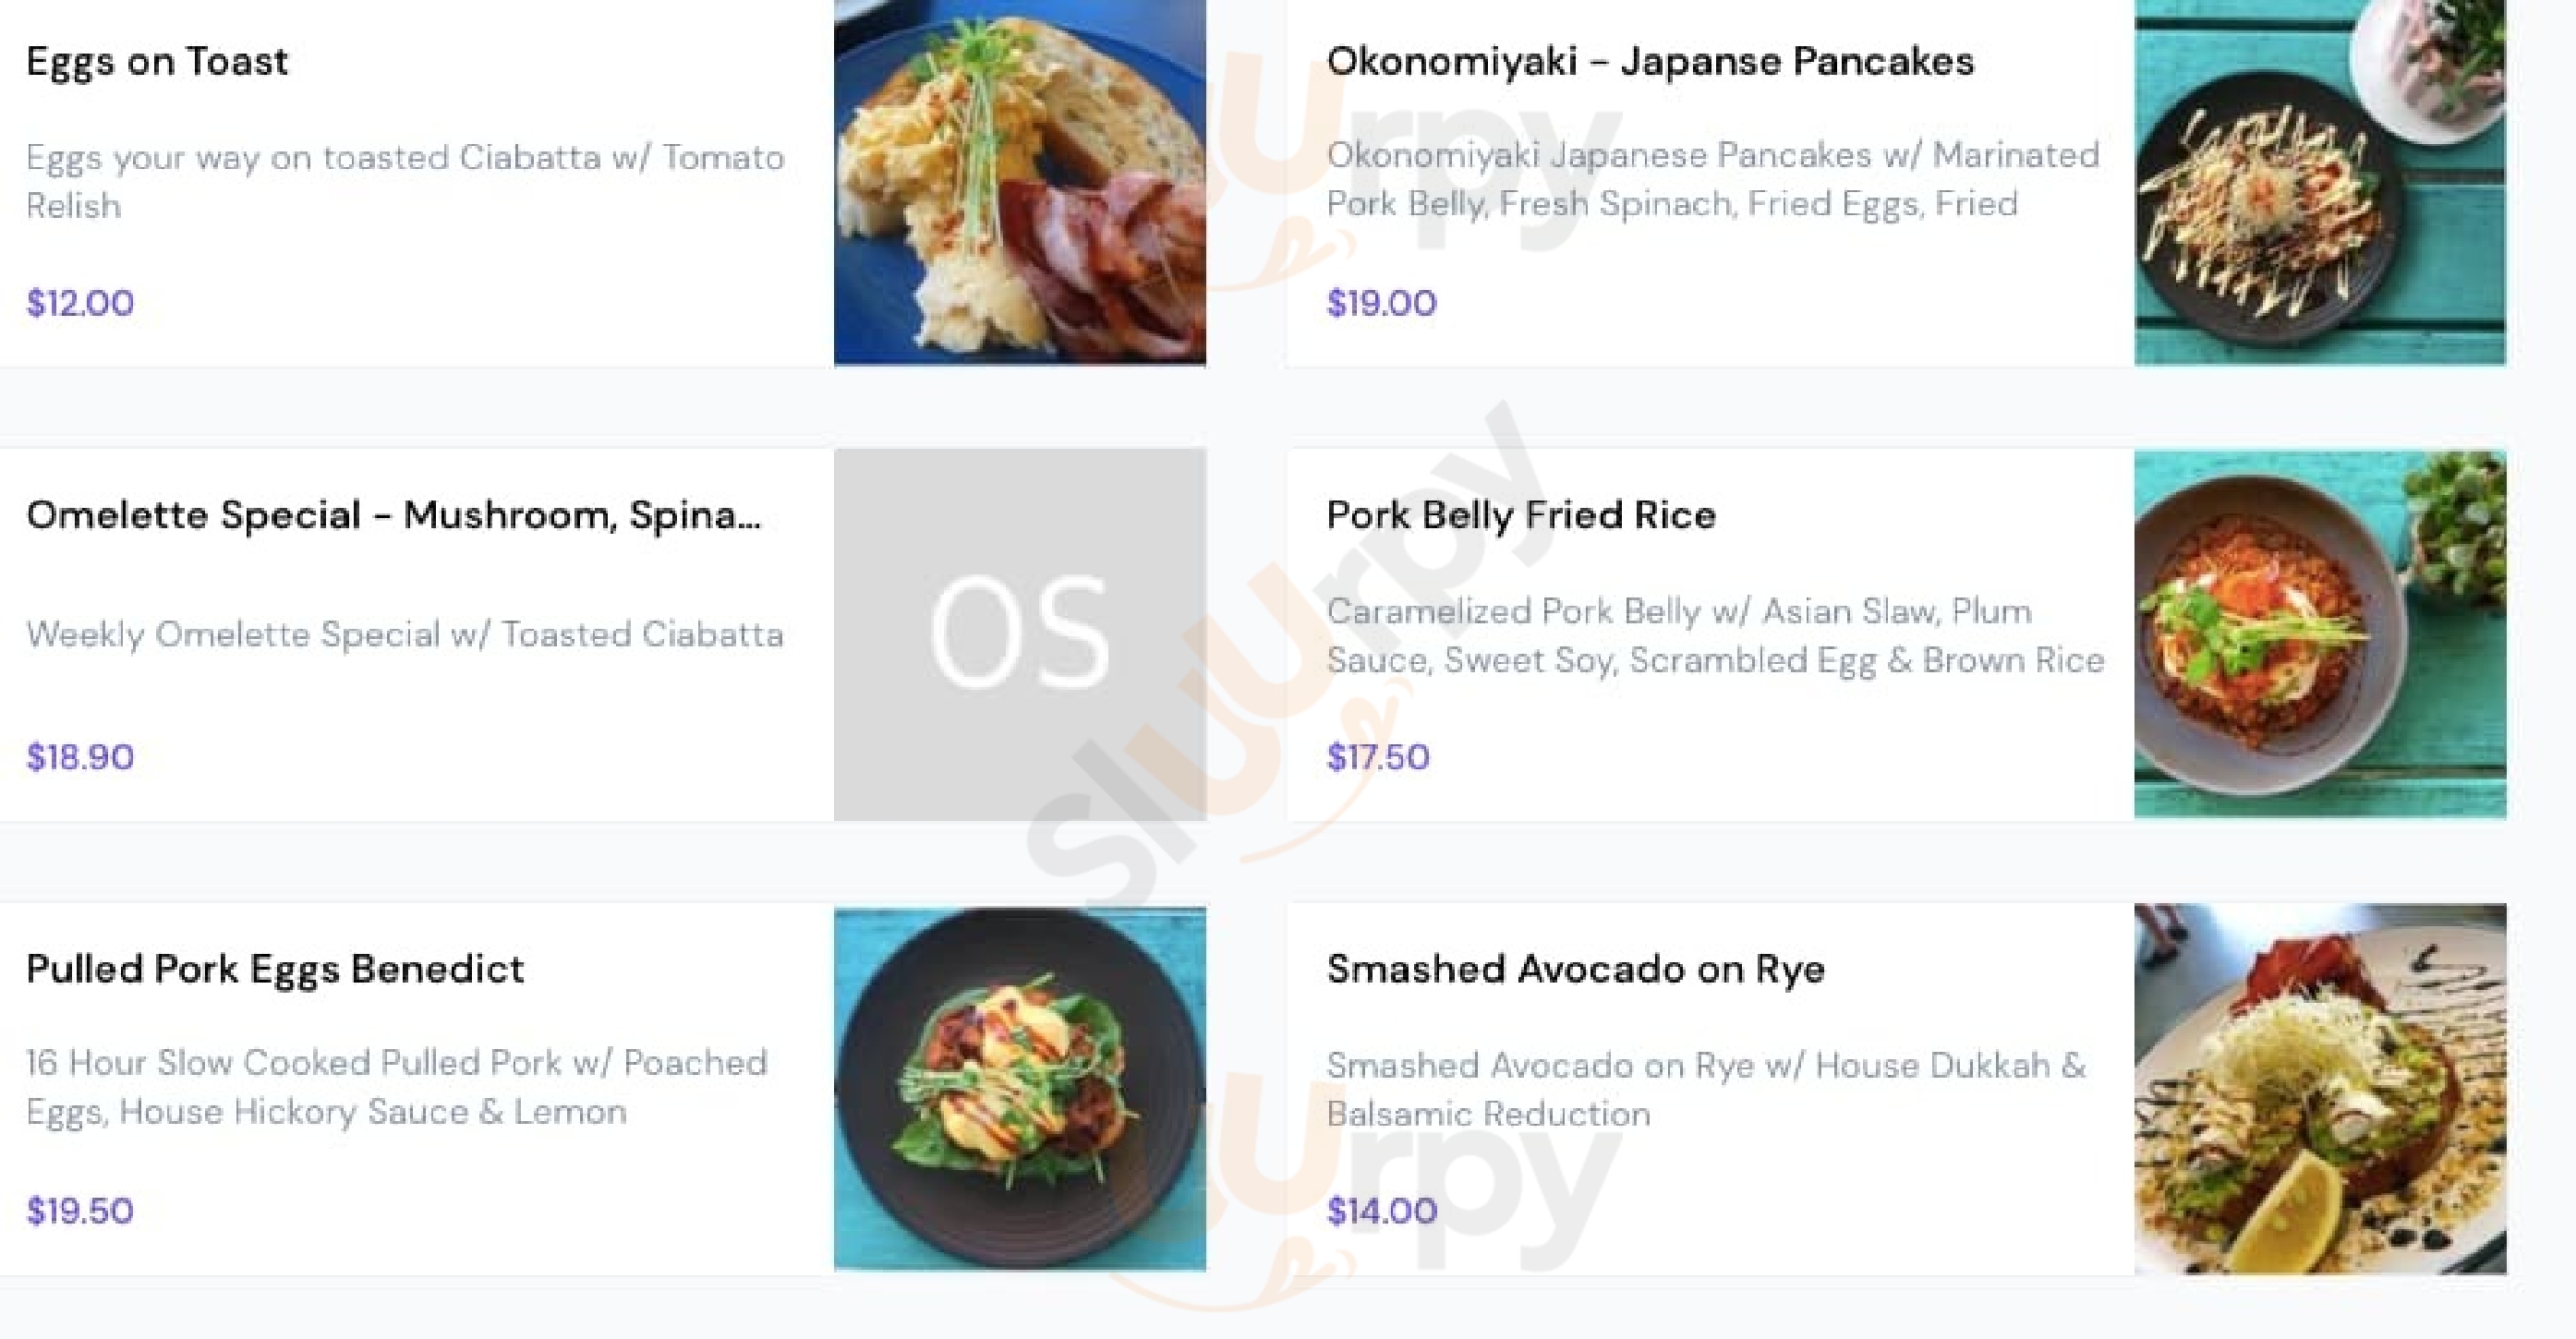Image resolution: width=2576 pixels, height=1339 pixels.
Task: Click the OS placeholder image for Omelette Special
Action: click(x=1019, y=634)
